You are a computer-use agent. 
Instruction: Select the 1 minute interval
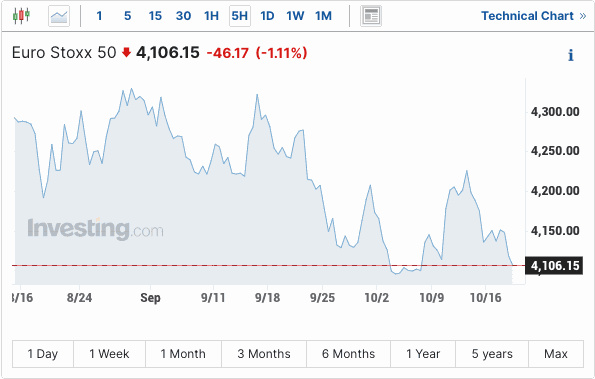[x=99, y=16]
